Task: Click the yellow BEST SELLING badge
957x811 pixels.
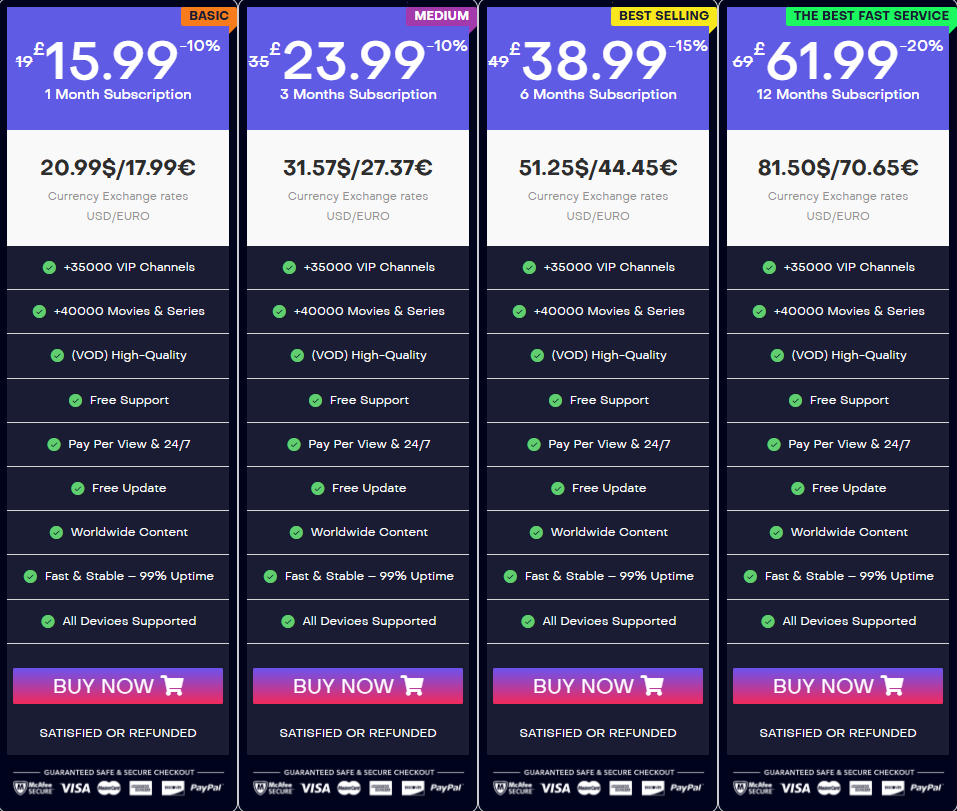Action: pos(663,16)
